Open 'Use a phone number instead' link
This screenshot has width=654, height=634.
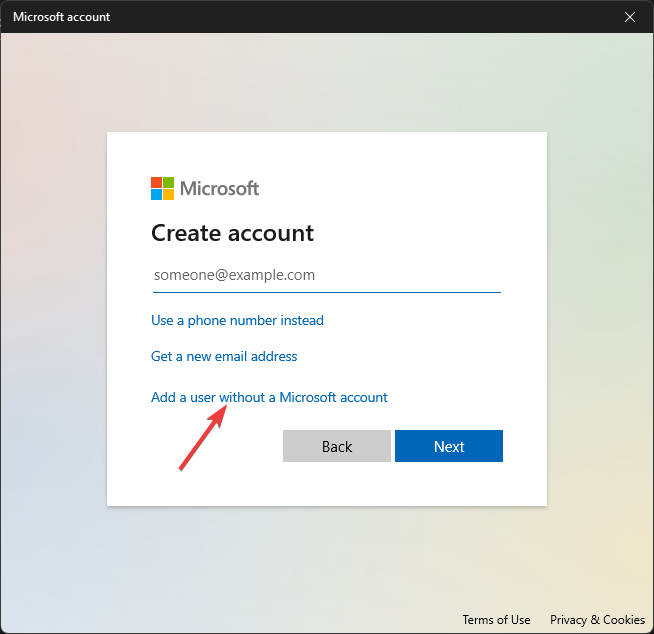237,320
